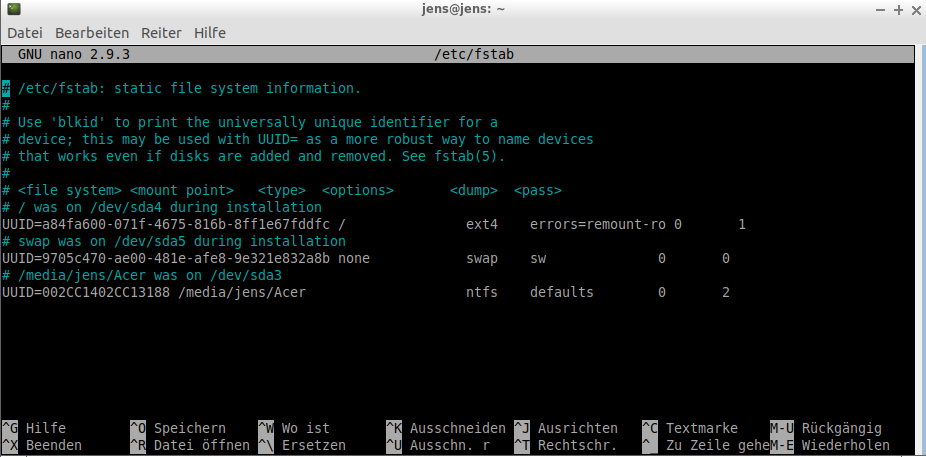Click the ntfs type on the Acer line
The height and width of the screenshot is (457, 926).
(482, 292)
